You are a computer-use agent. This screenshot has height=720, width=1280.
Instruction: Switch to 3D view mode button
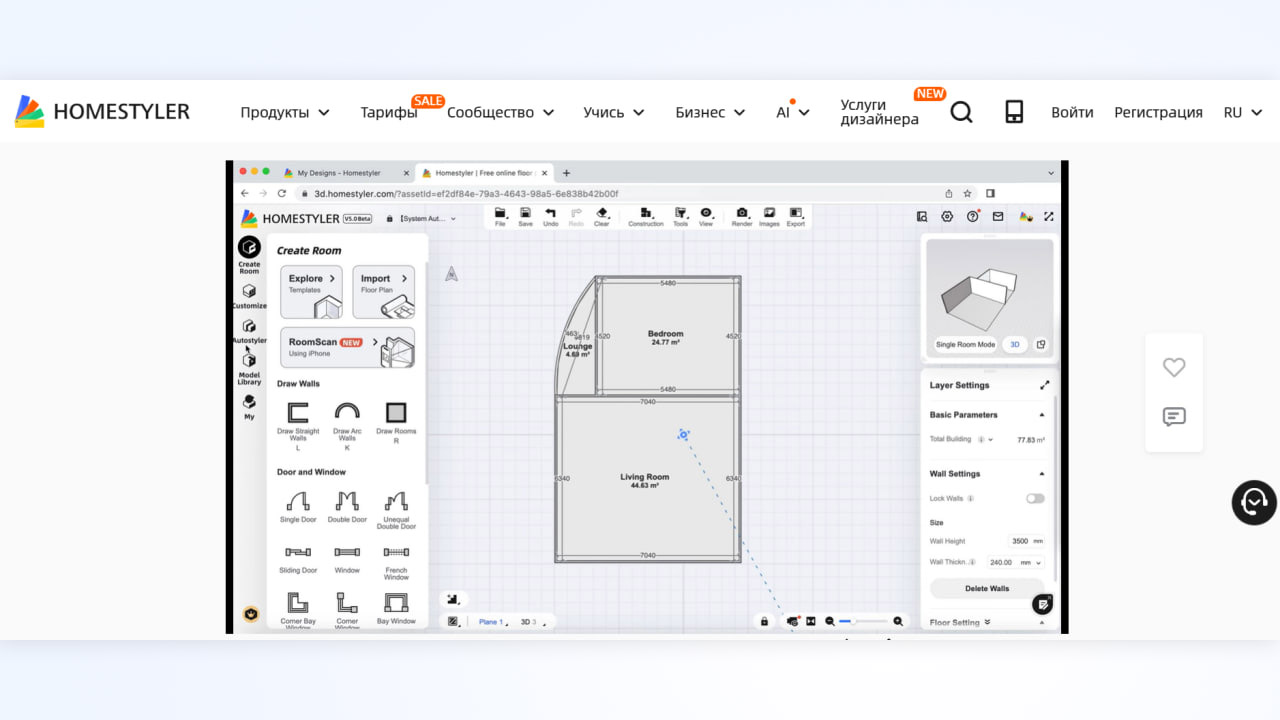click(x=1014, y=344)
